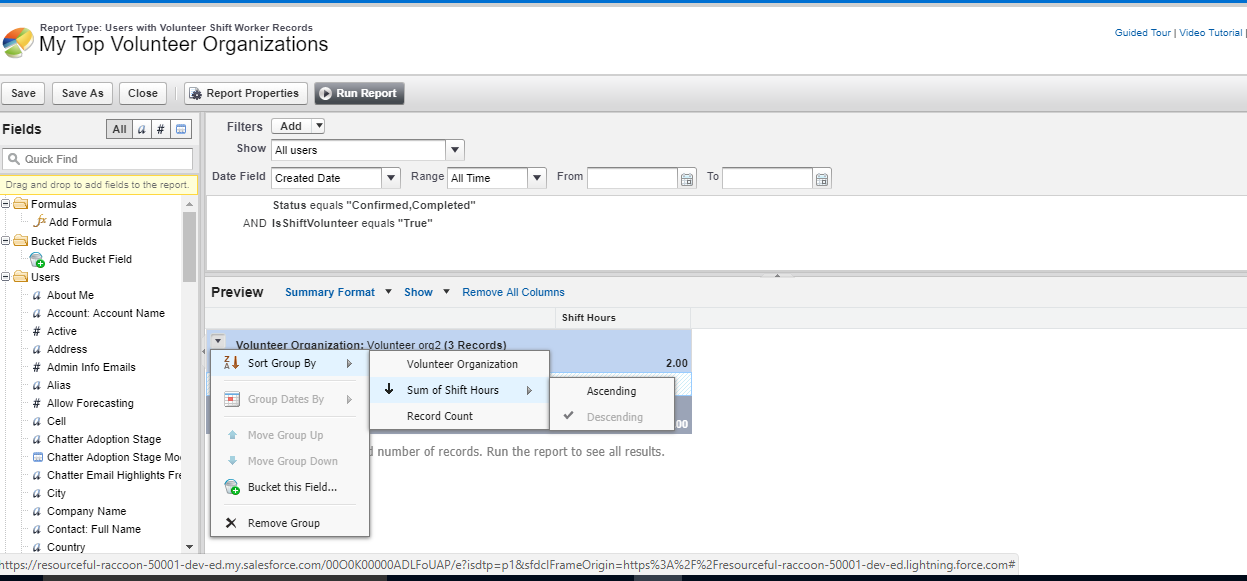Click the Shift Hours column header
Viewport: 1247px width, 581px height.
pos(623,318)
